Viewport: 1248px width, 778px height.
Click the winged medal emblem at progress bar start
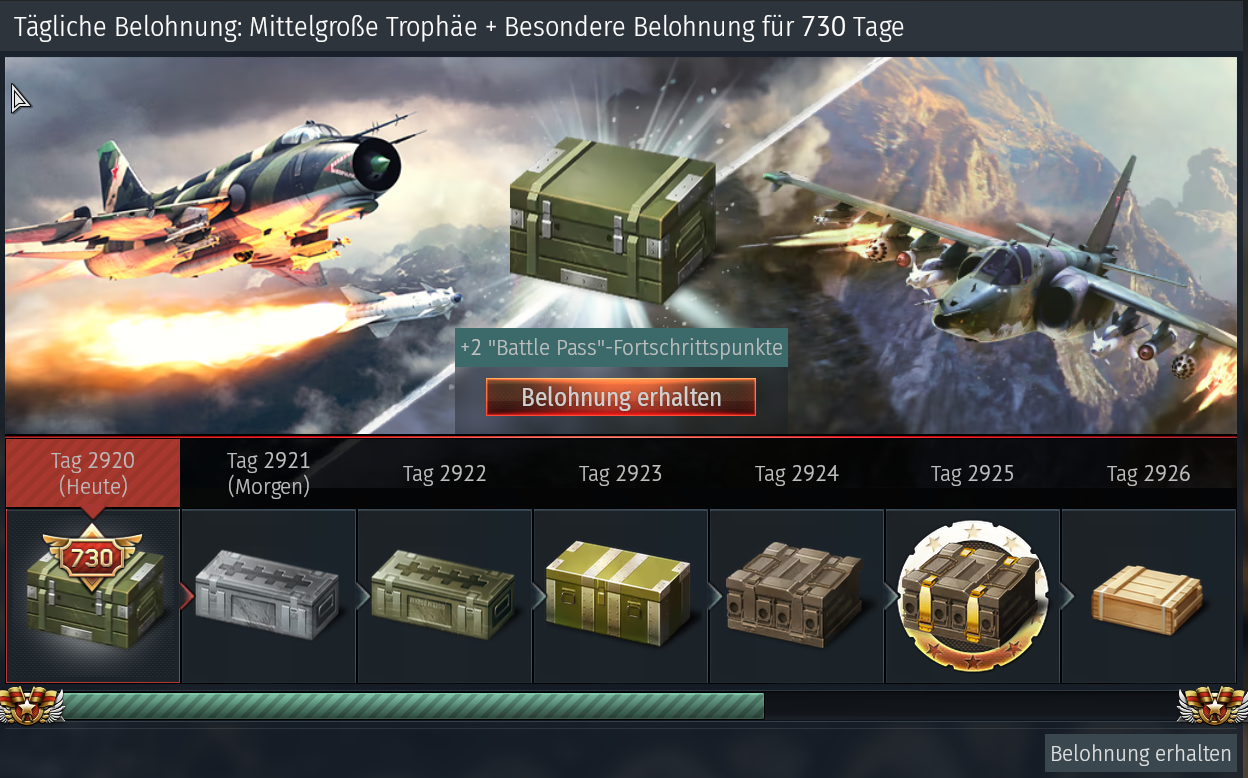coord(31,705)
